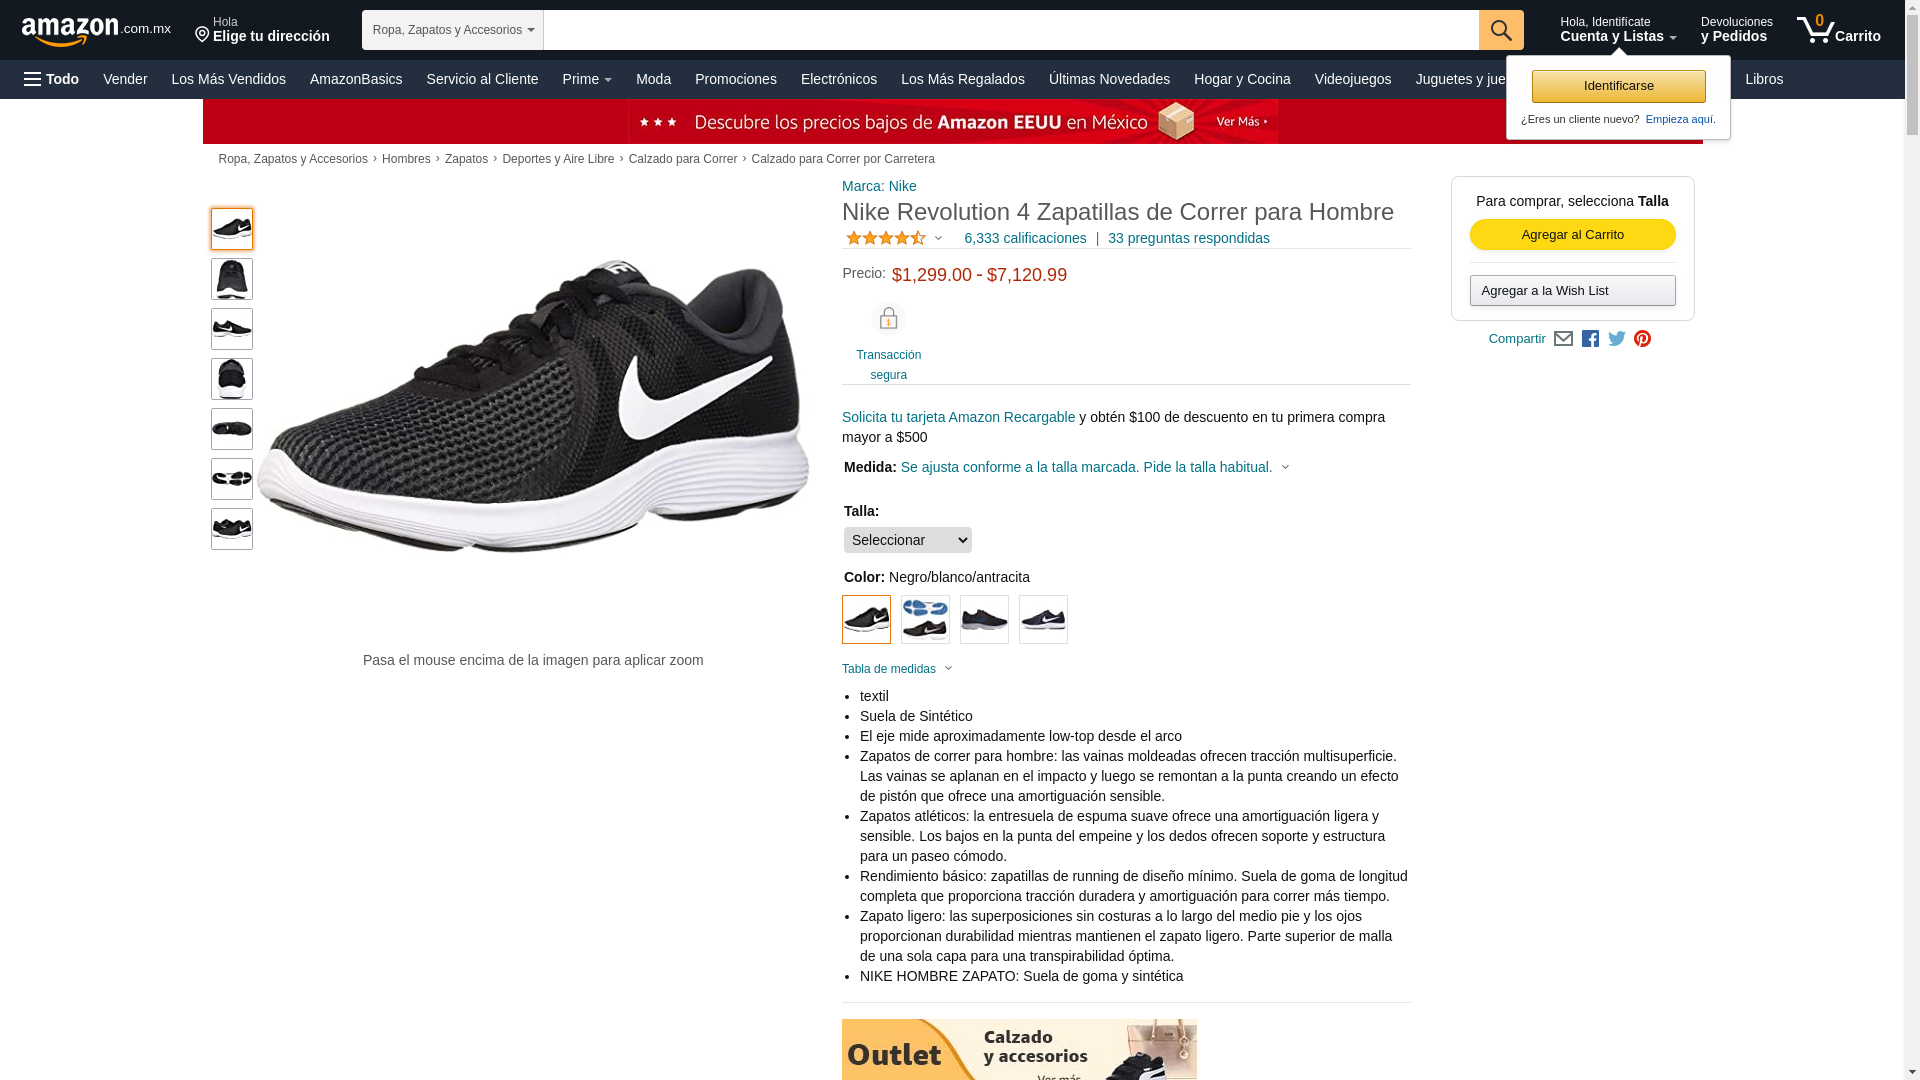Expand the star rating breakdown arrow
1920x1080 pixels.
click(938, 238)
